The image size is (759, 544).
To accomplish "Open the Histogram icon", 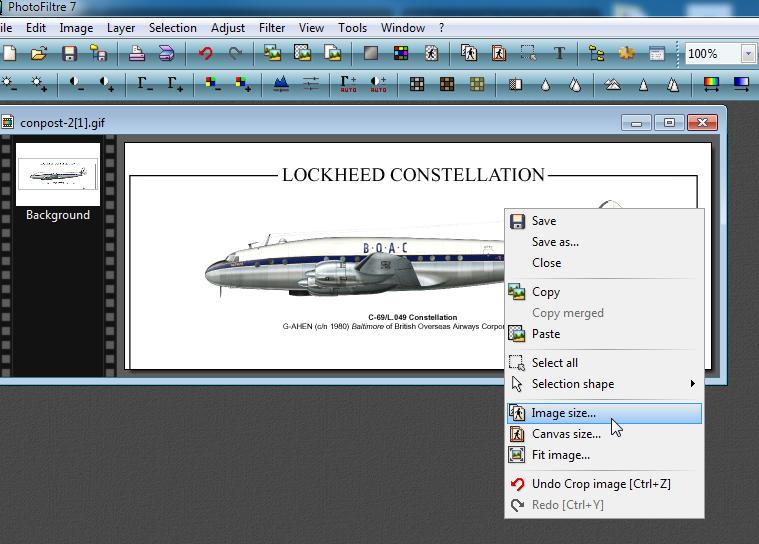I will [x=281, y=84].
